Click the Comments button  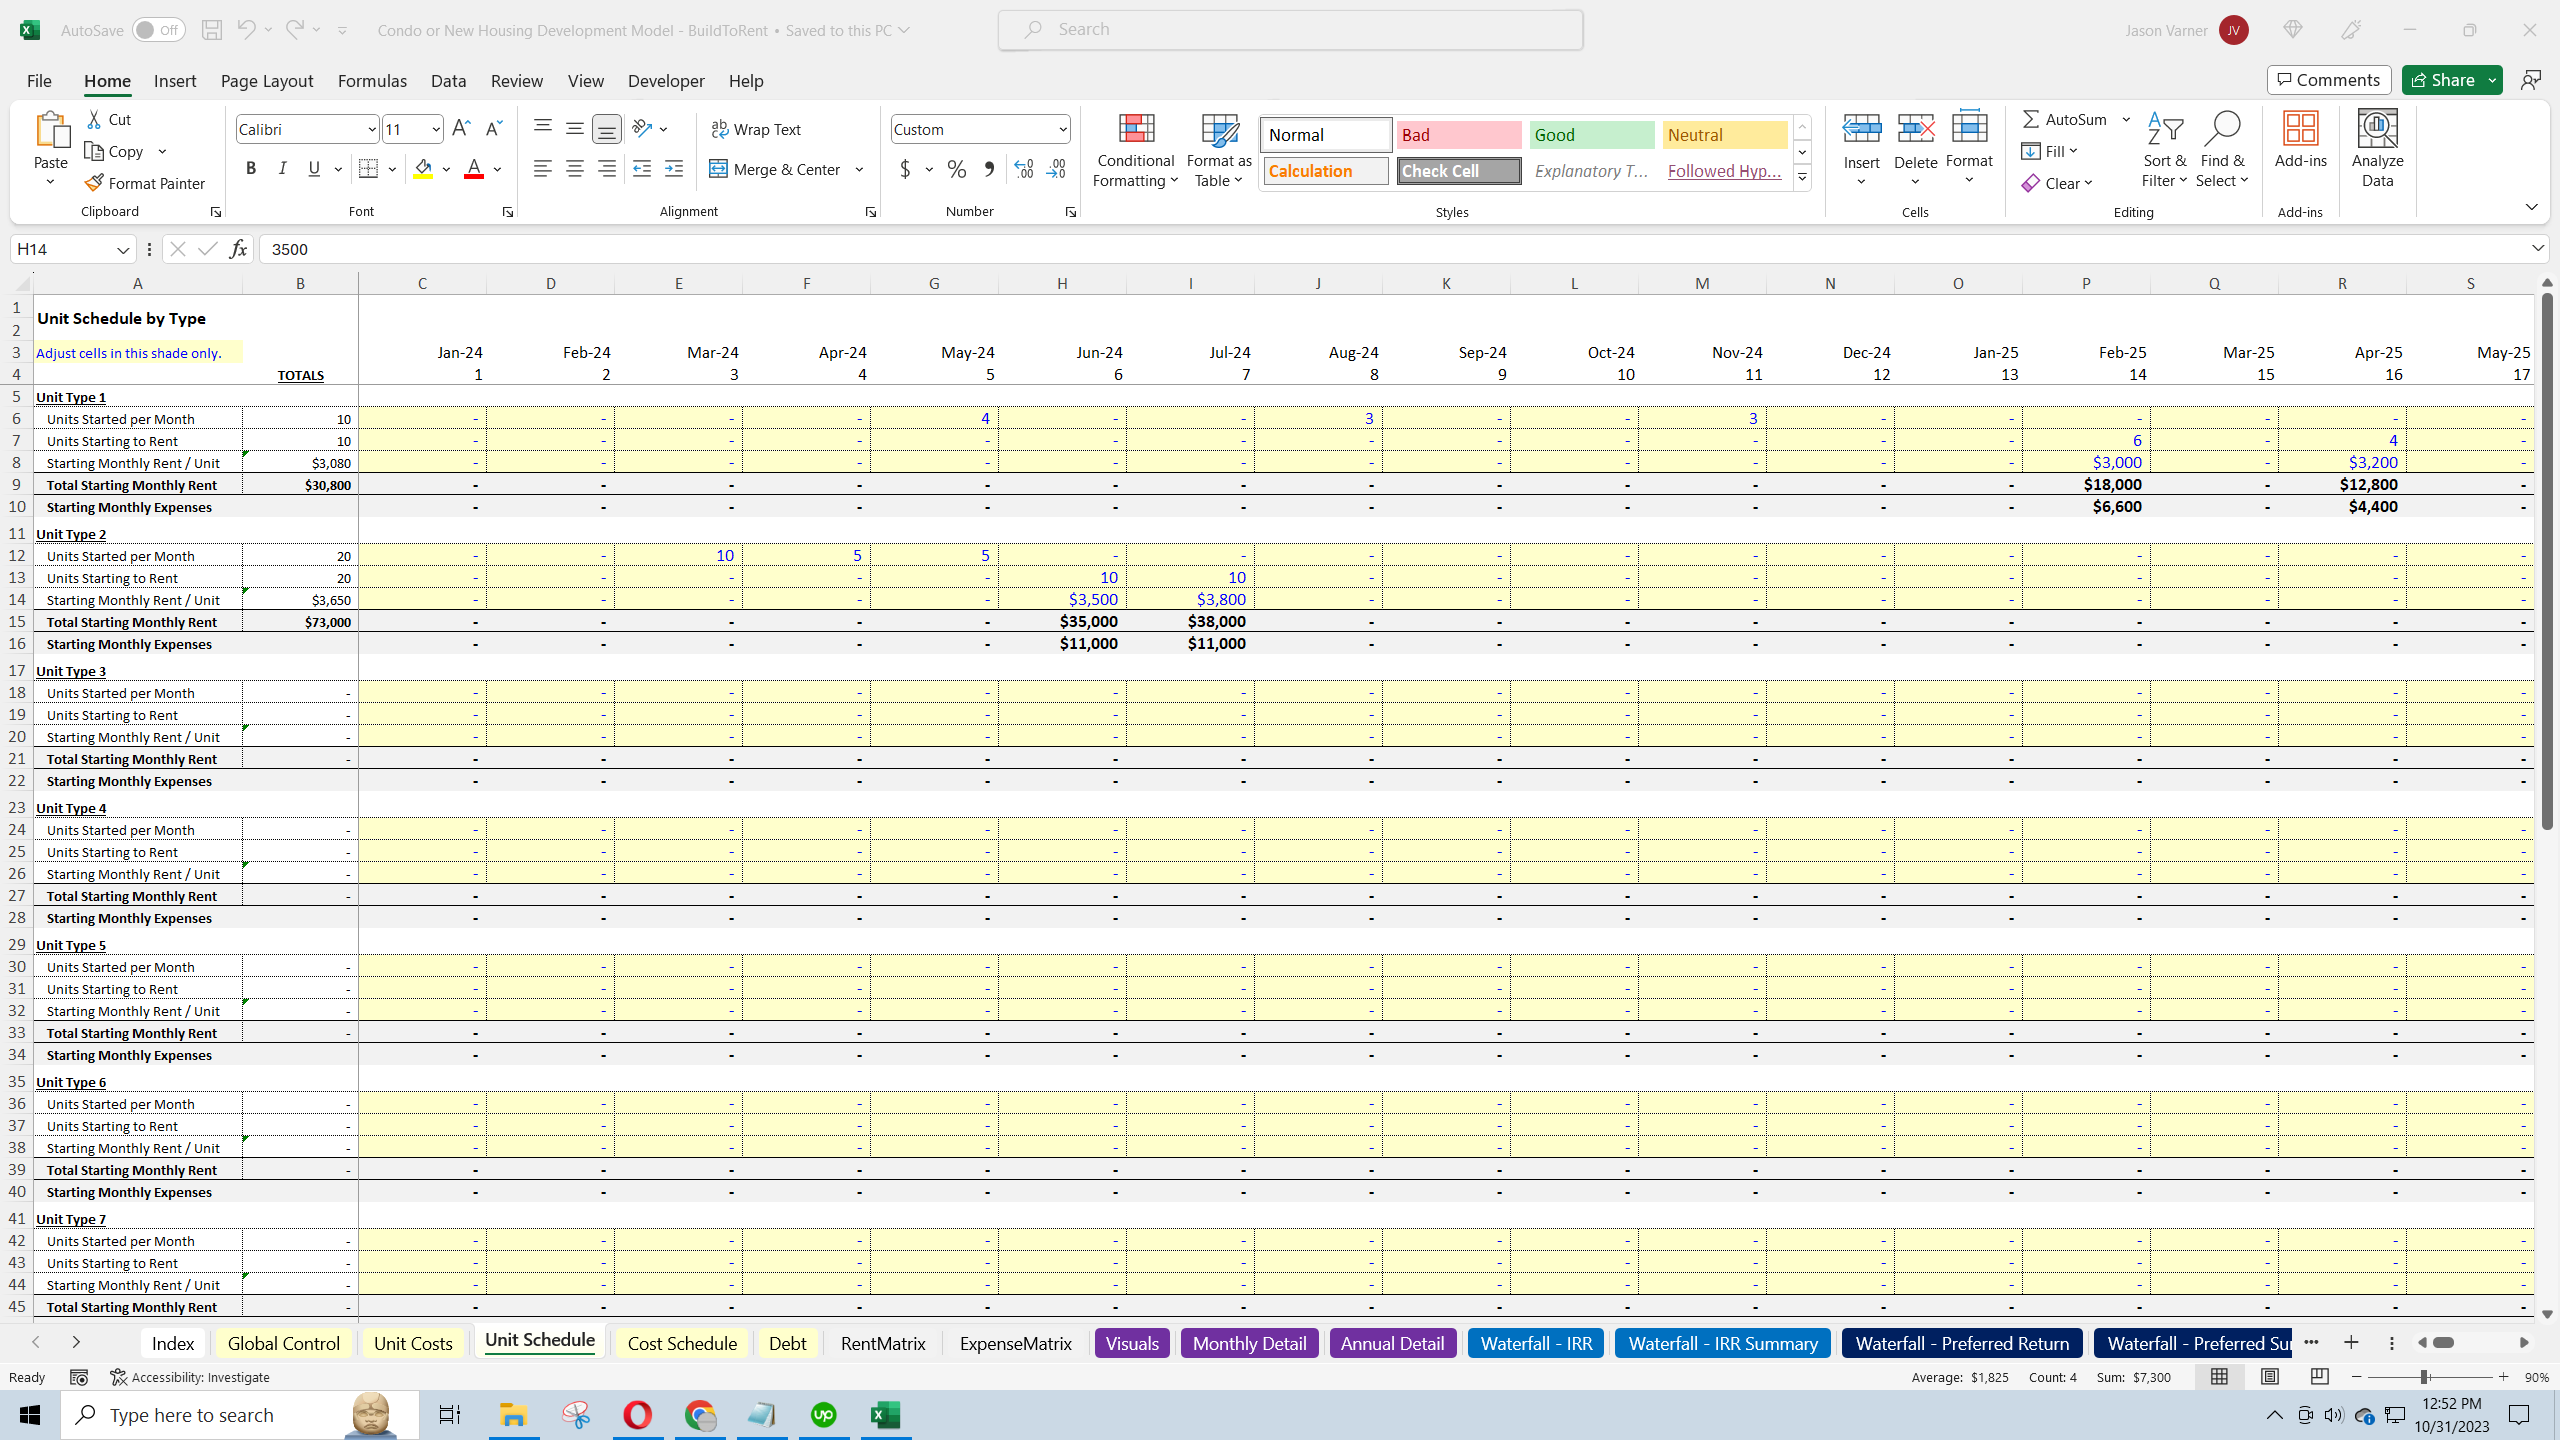[x=2329, y=80]
